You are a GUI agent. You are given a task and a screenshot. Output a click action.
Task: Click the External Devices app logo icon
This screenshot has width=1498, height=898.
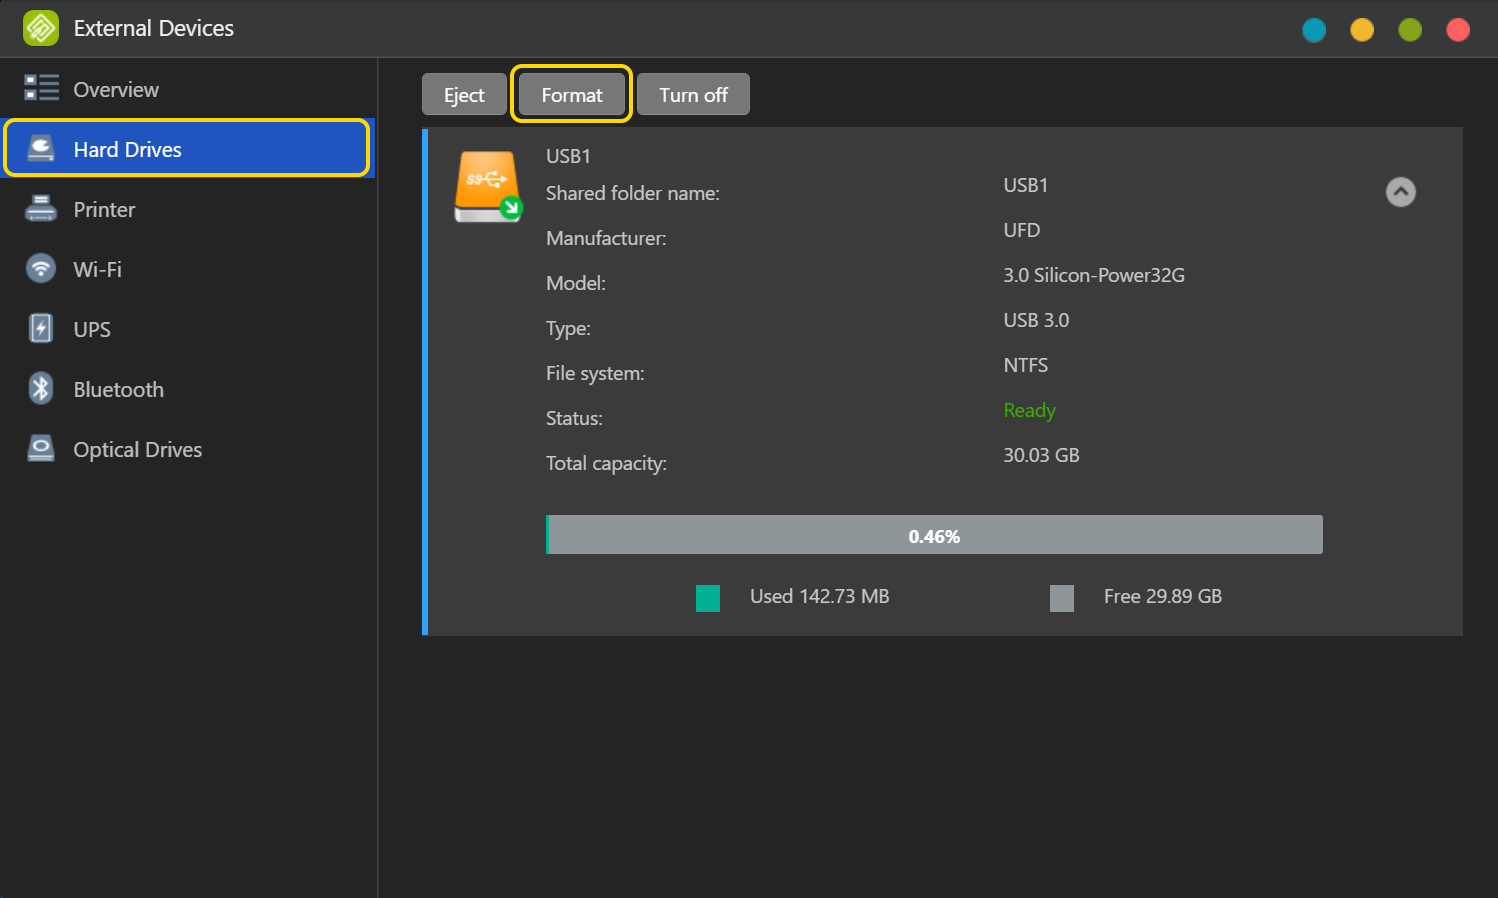coord(41,28)
